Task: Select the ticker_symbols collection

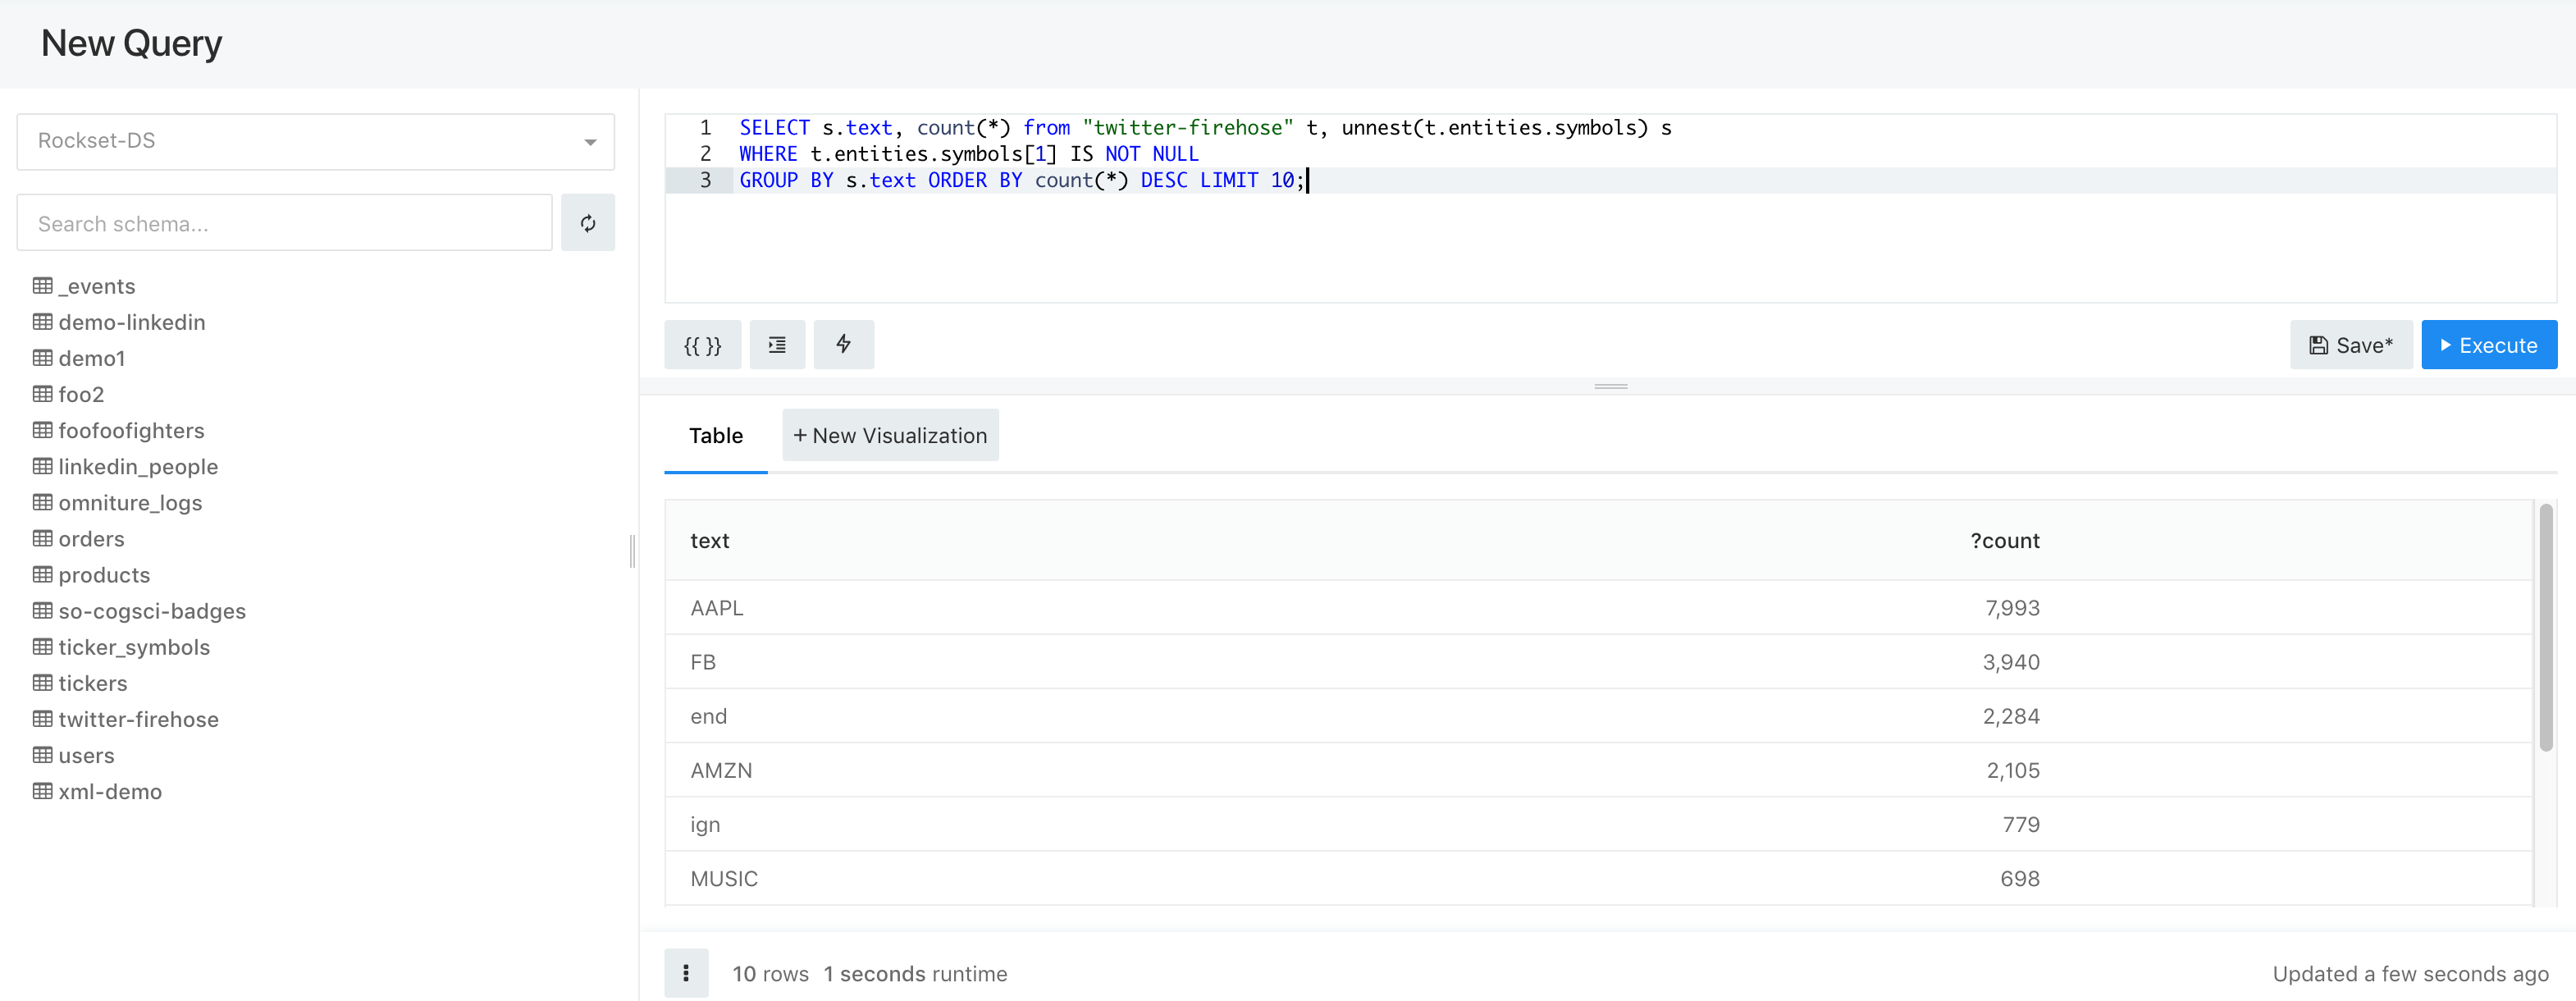Action: 133,644
